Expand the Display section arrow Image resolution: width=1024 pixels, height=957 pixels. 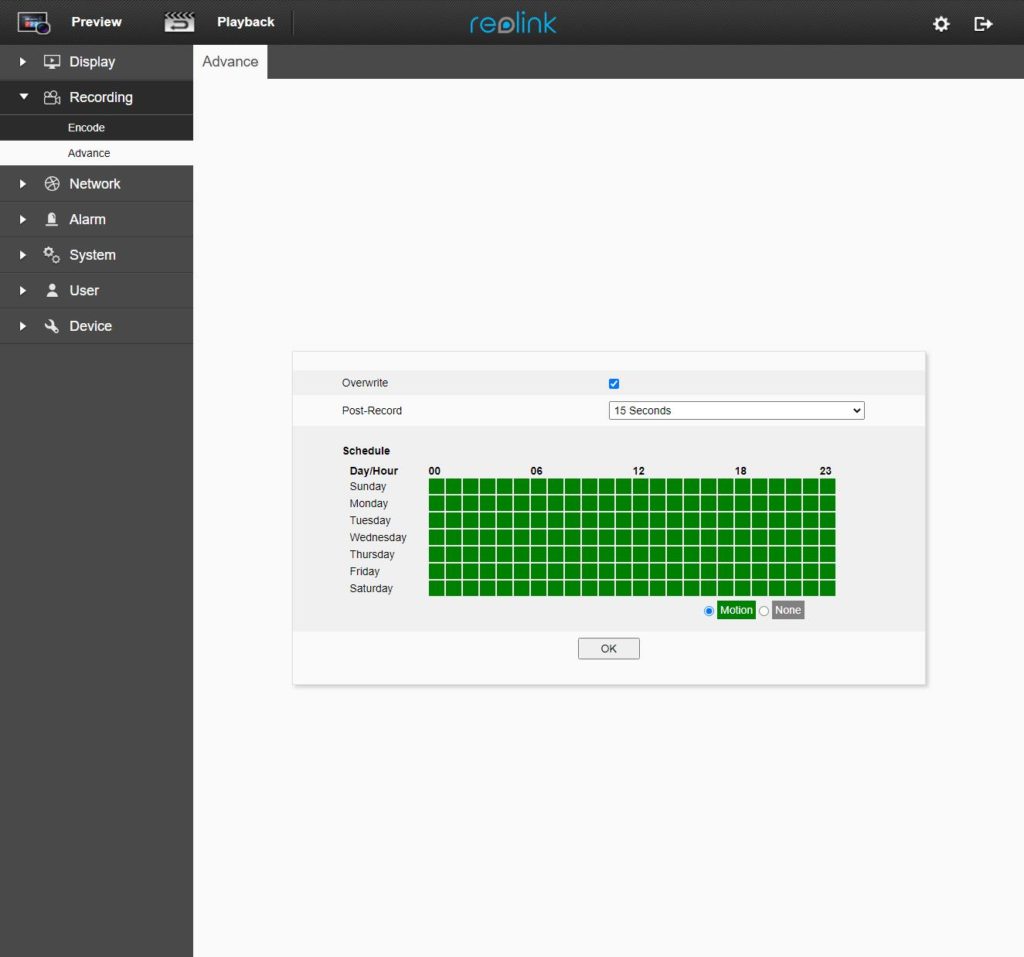(x=23, y=62)
